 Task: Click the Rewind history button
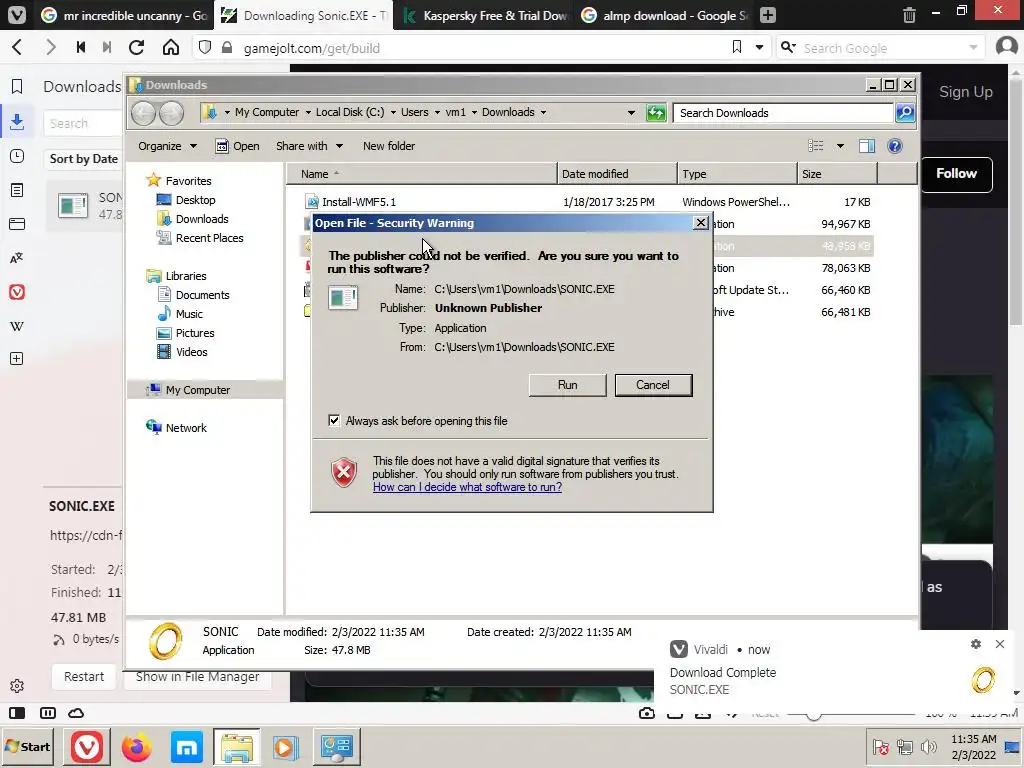(x=81, y=47)
